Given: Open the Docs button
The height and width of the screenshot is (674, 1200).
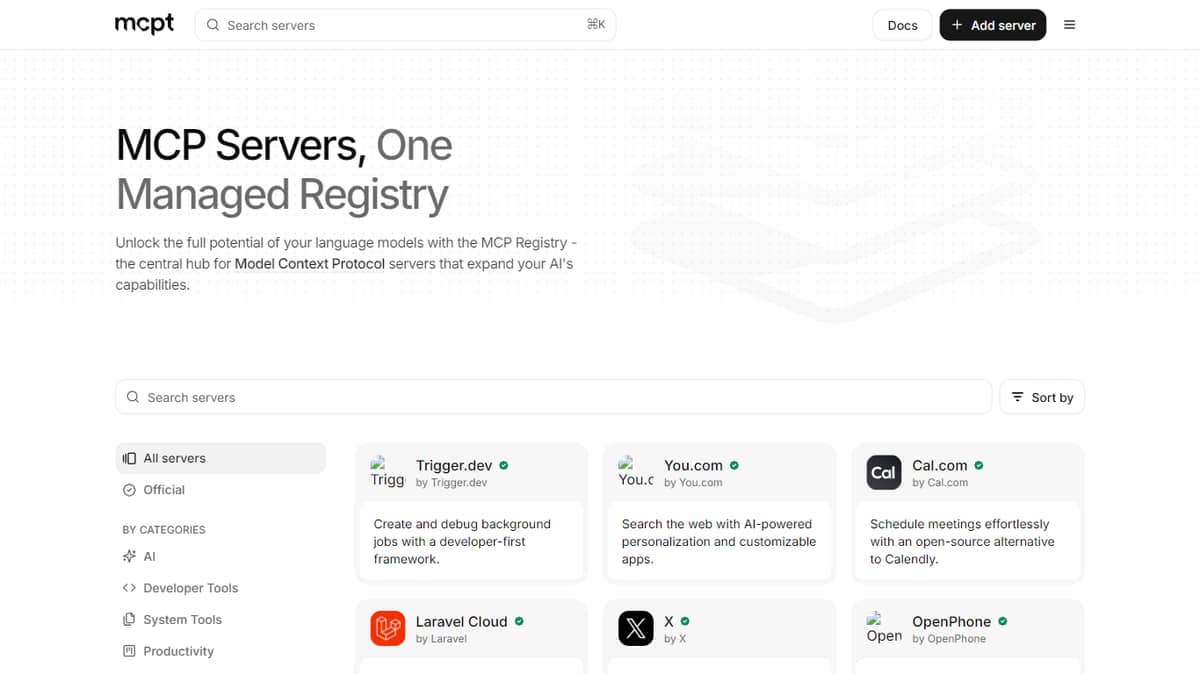Looking at the screenshot, I should pyautogui.click(x=902, y=25).
